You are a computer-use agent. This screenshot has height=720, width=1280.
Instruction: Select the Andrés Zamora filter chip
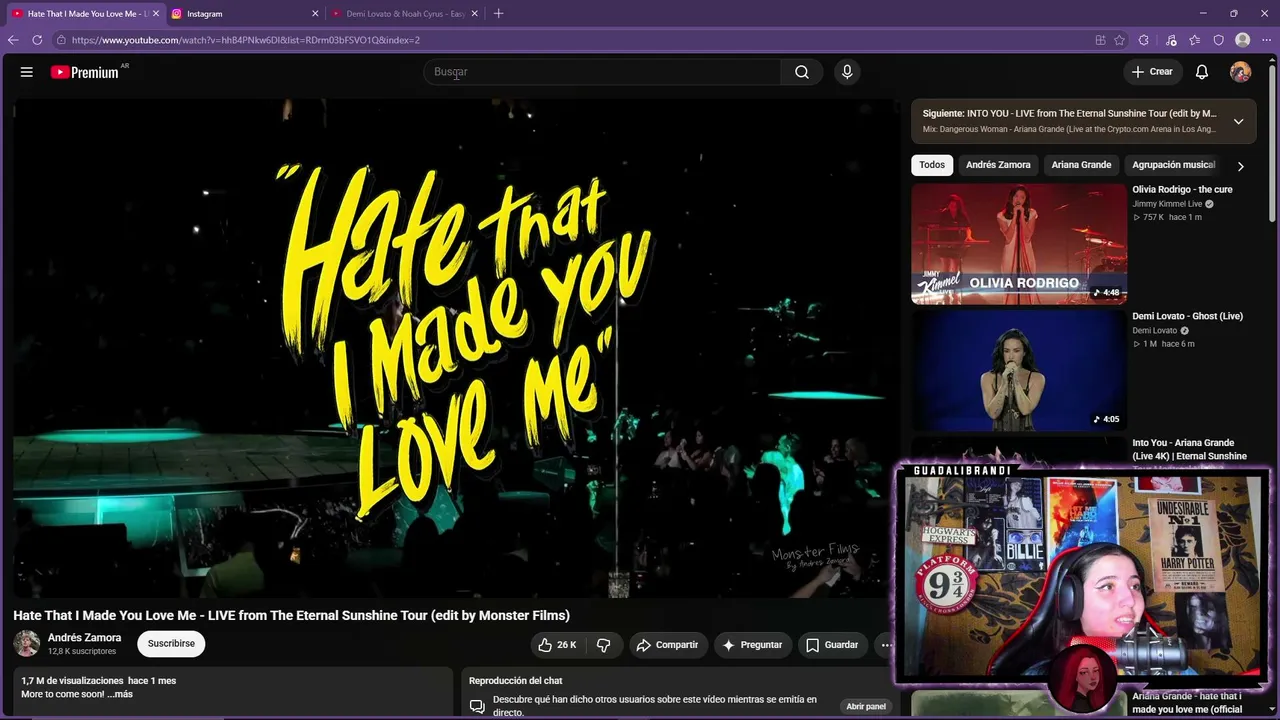[998, 165]
